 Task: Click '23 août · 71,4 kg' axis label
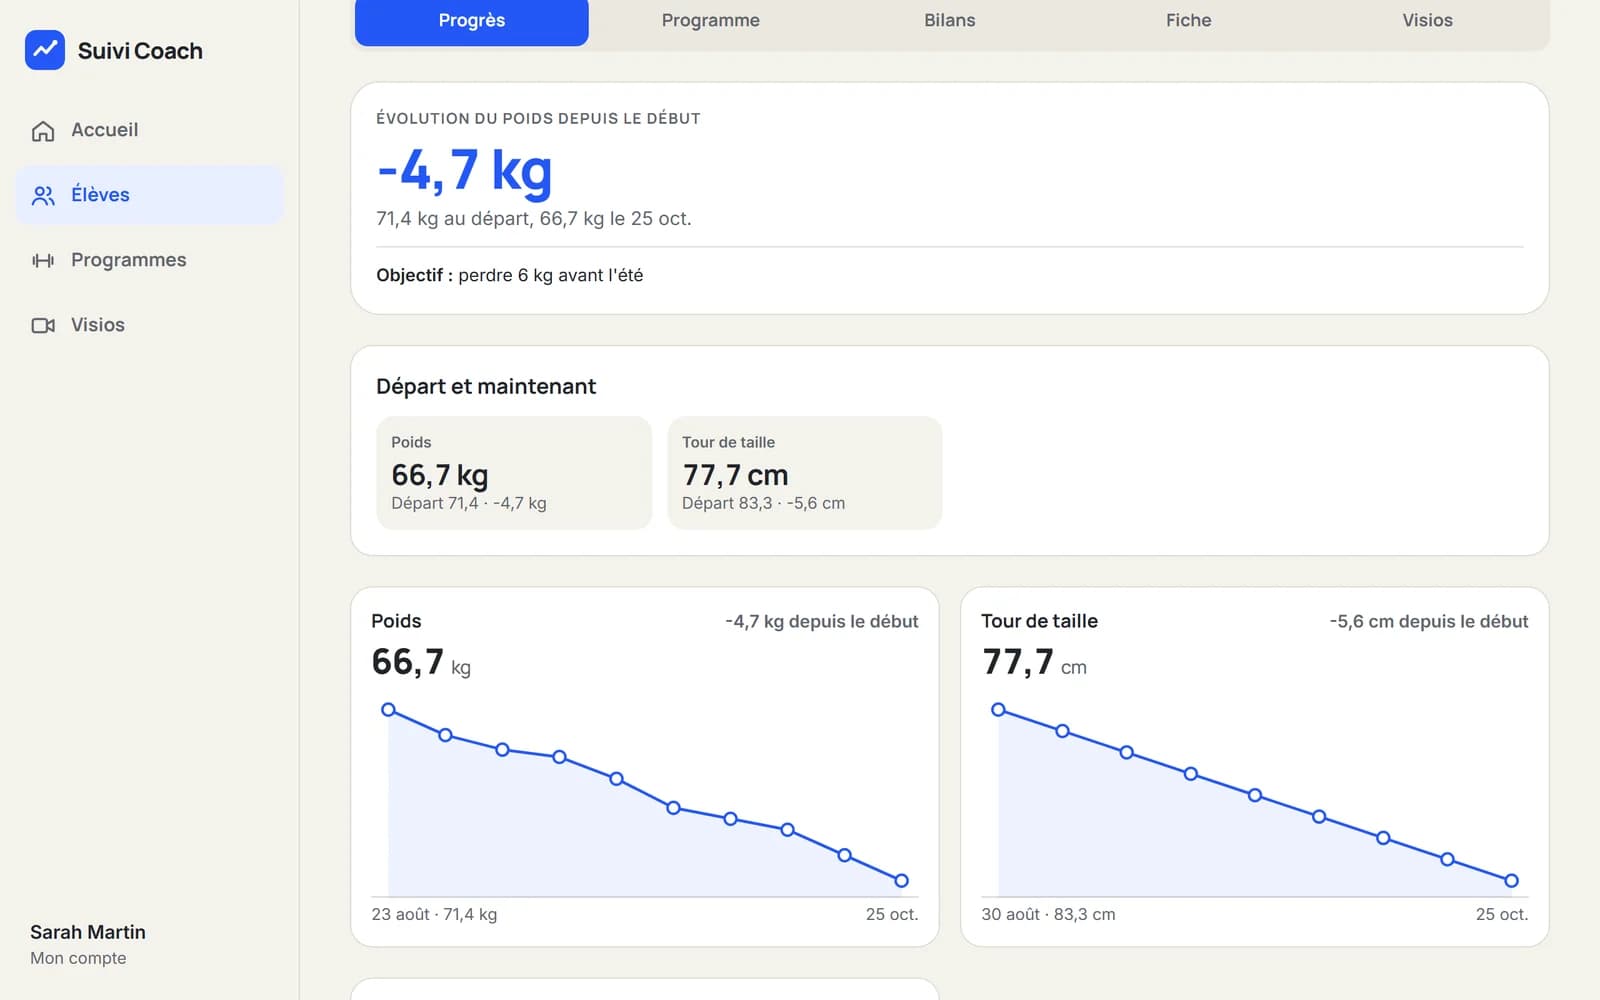click(434, 914)
